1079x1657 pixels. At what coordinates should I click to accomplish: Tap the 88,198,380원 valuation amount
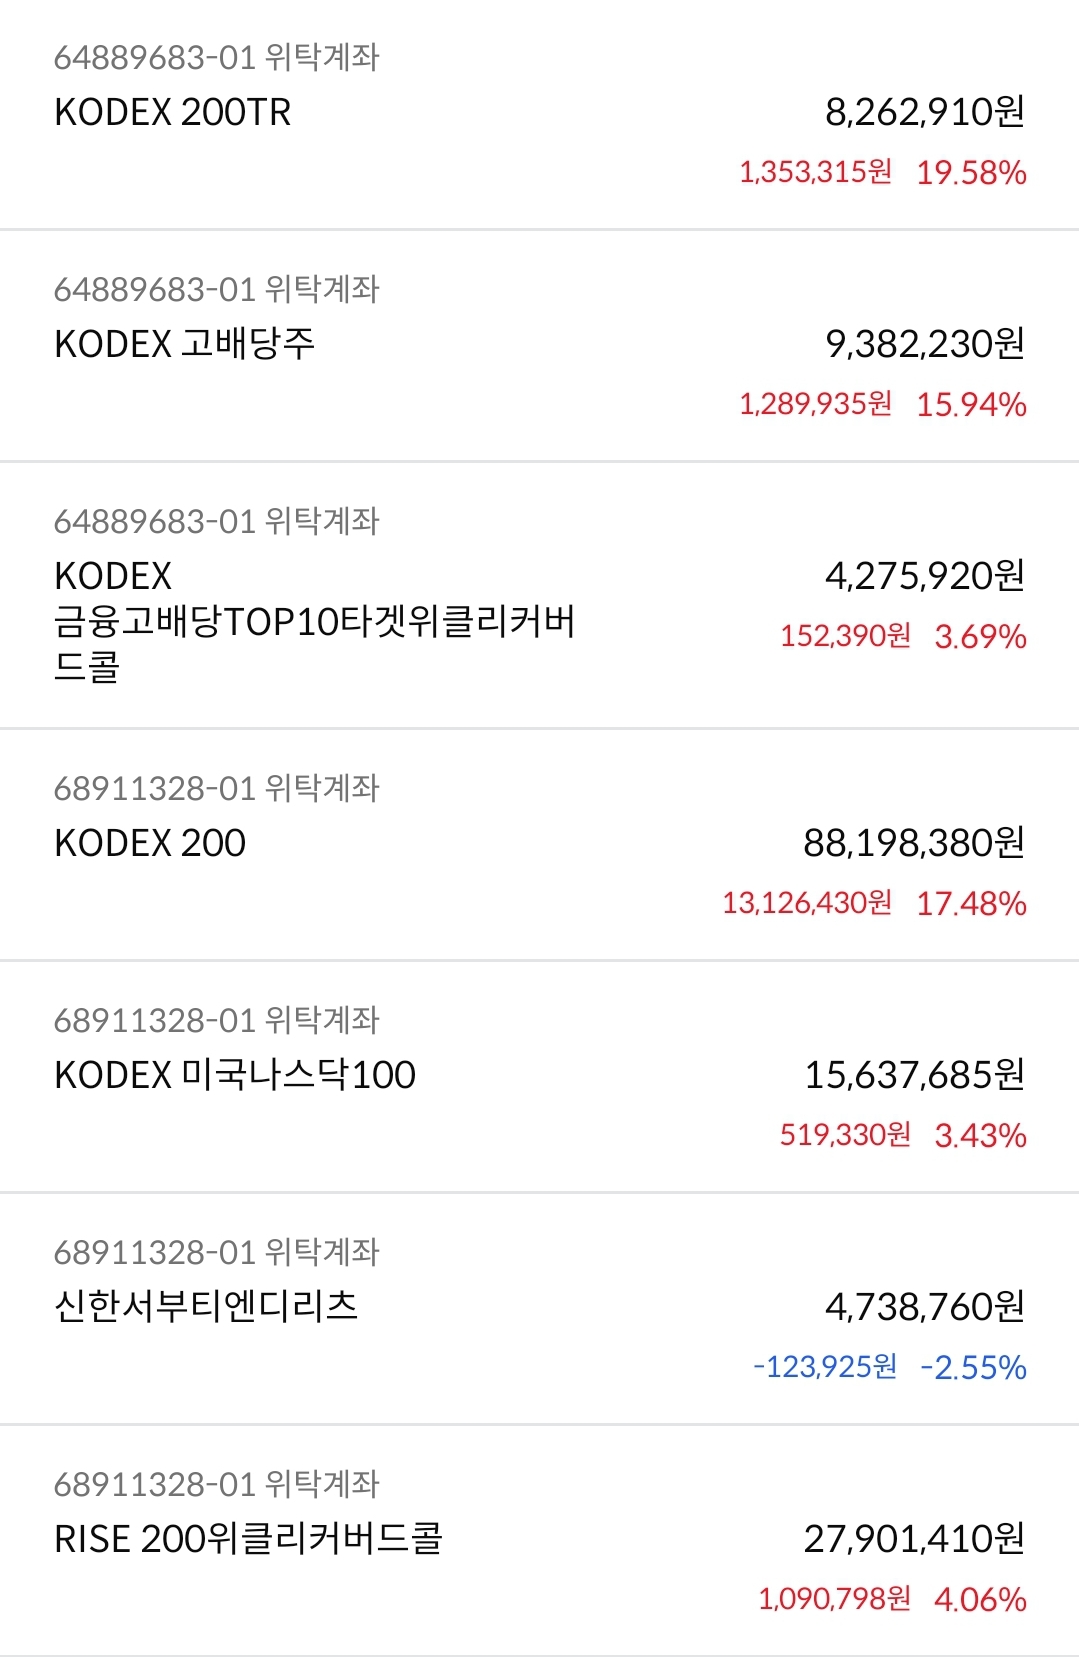coord(914,843)
